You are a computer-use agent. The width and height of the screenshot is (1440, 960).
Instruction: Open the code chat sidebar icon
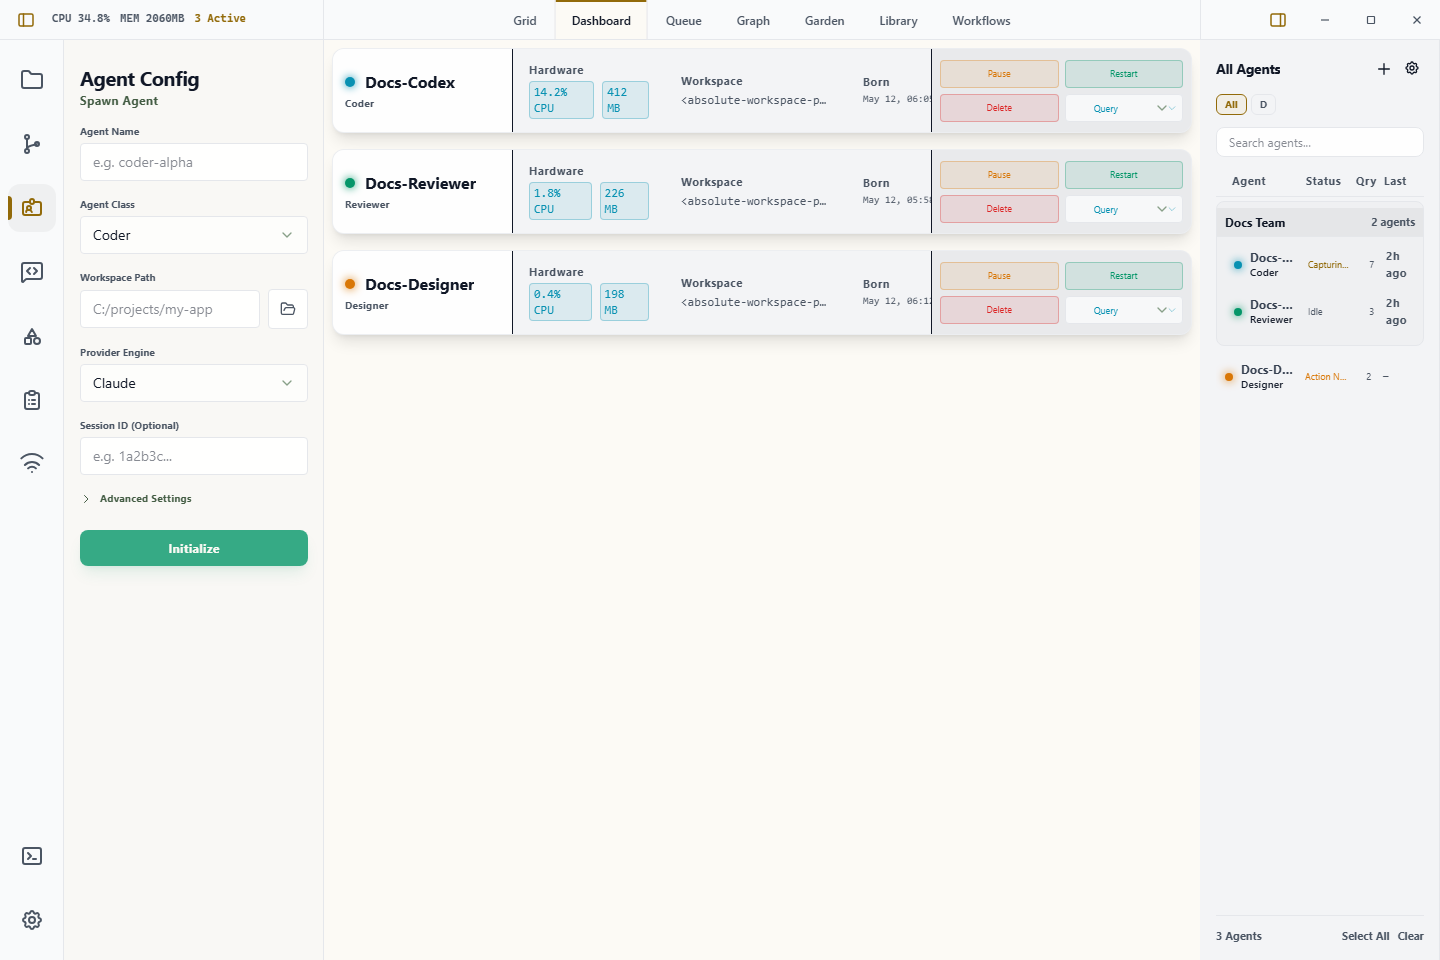pyautogui.click(x=32, y=272)
